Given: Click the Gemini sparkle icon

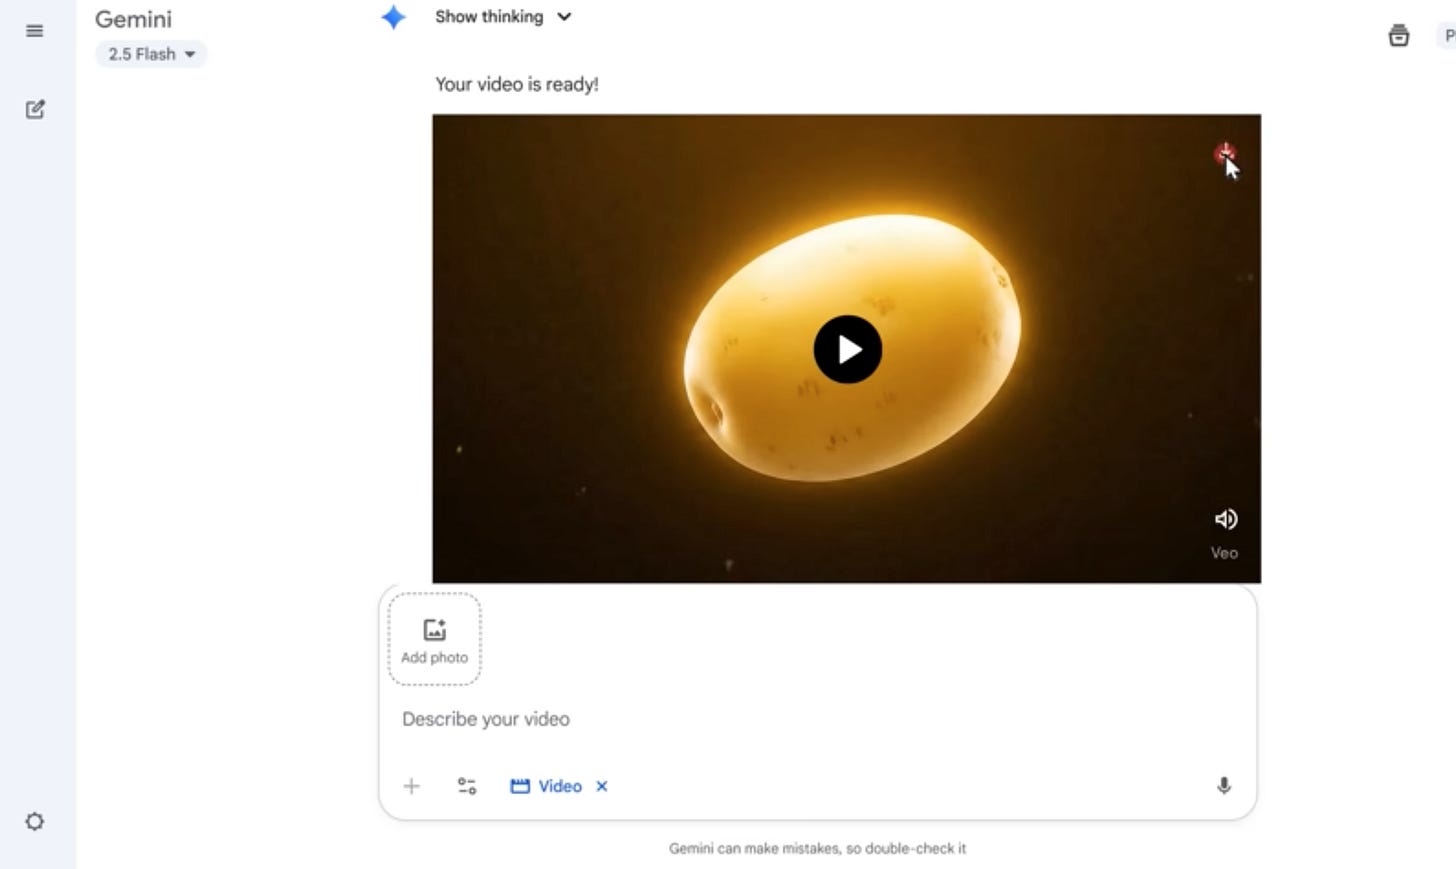Looking at the screenshot, I should 393,16.
